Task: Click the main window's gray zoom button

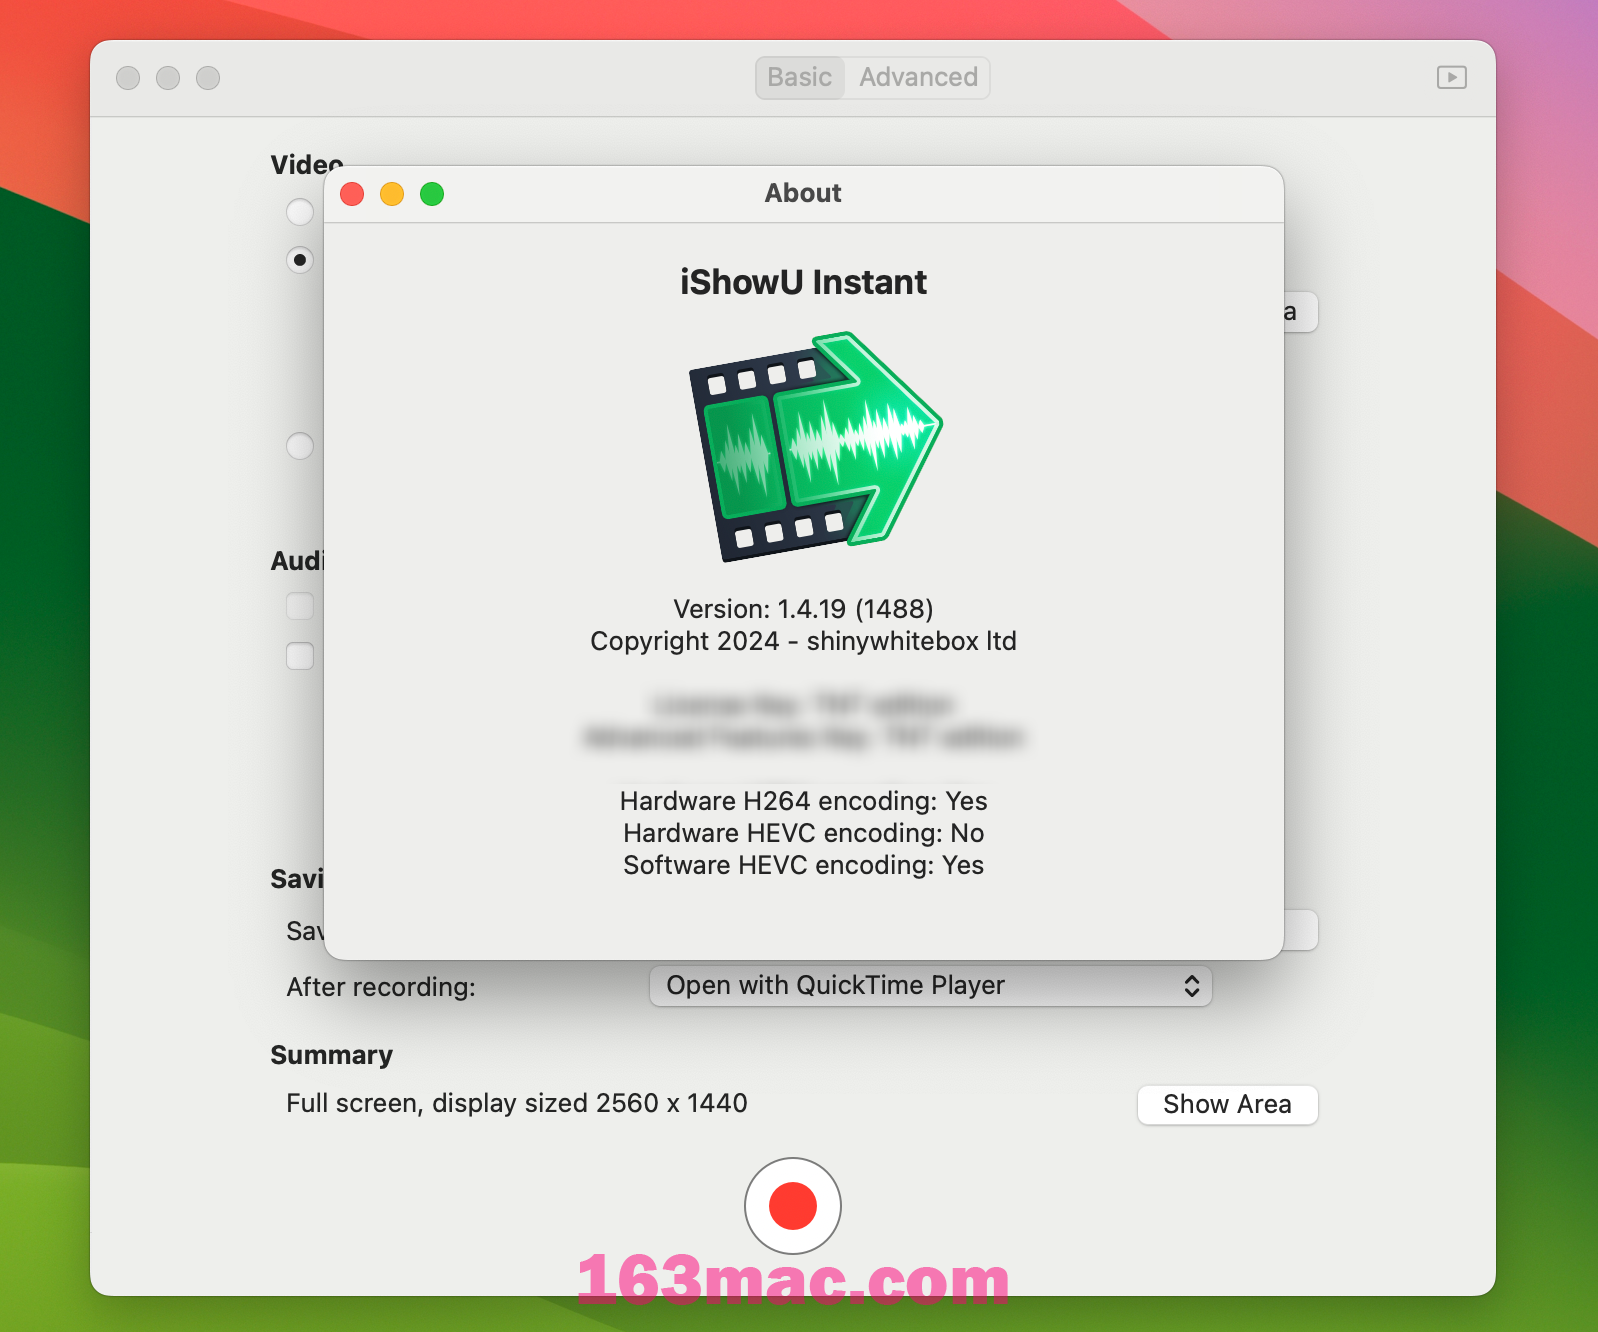Action: click(x=208, y=78)
